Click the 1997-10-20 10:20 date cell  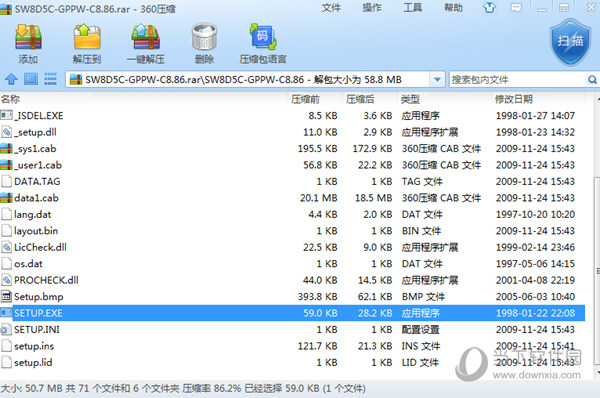[535, 214]
